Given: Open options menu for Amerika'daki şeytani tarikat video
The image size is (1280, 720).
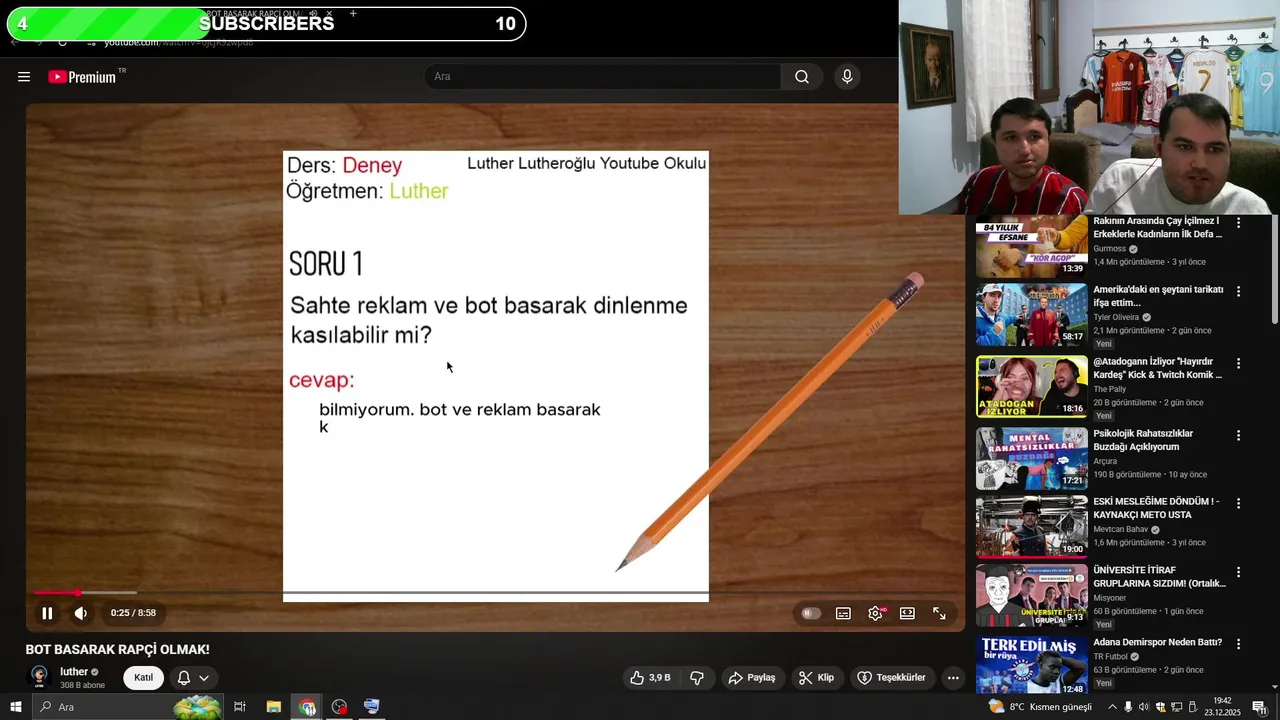Looking at the screenshot, I should click(1238, 292).
